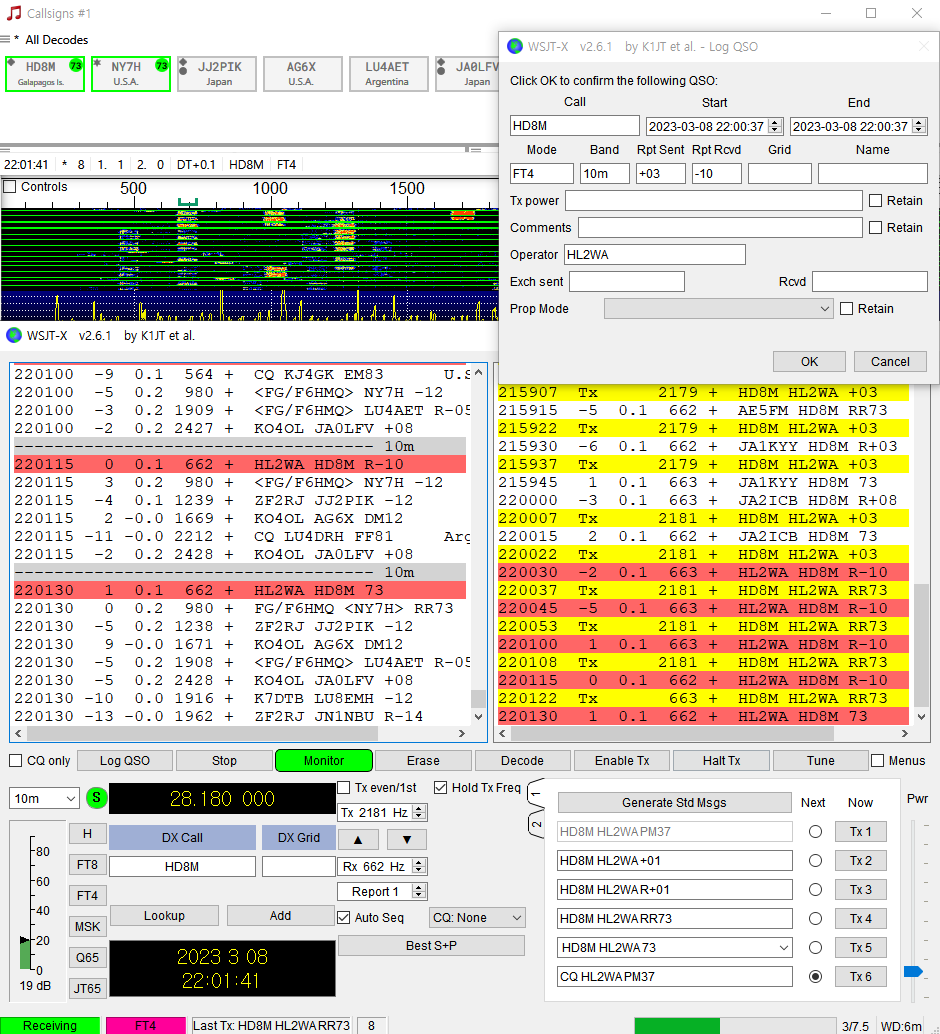
Task: Select the NY7H U.S.A. callsign tile
Action: (131, 74)
